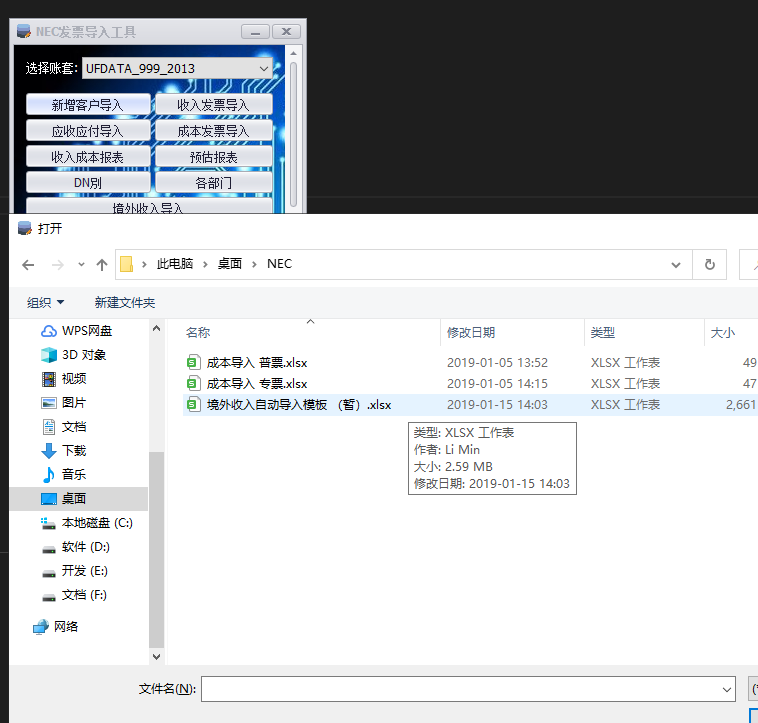Open the 文件名 dropdown arrow

coord(727,689)
